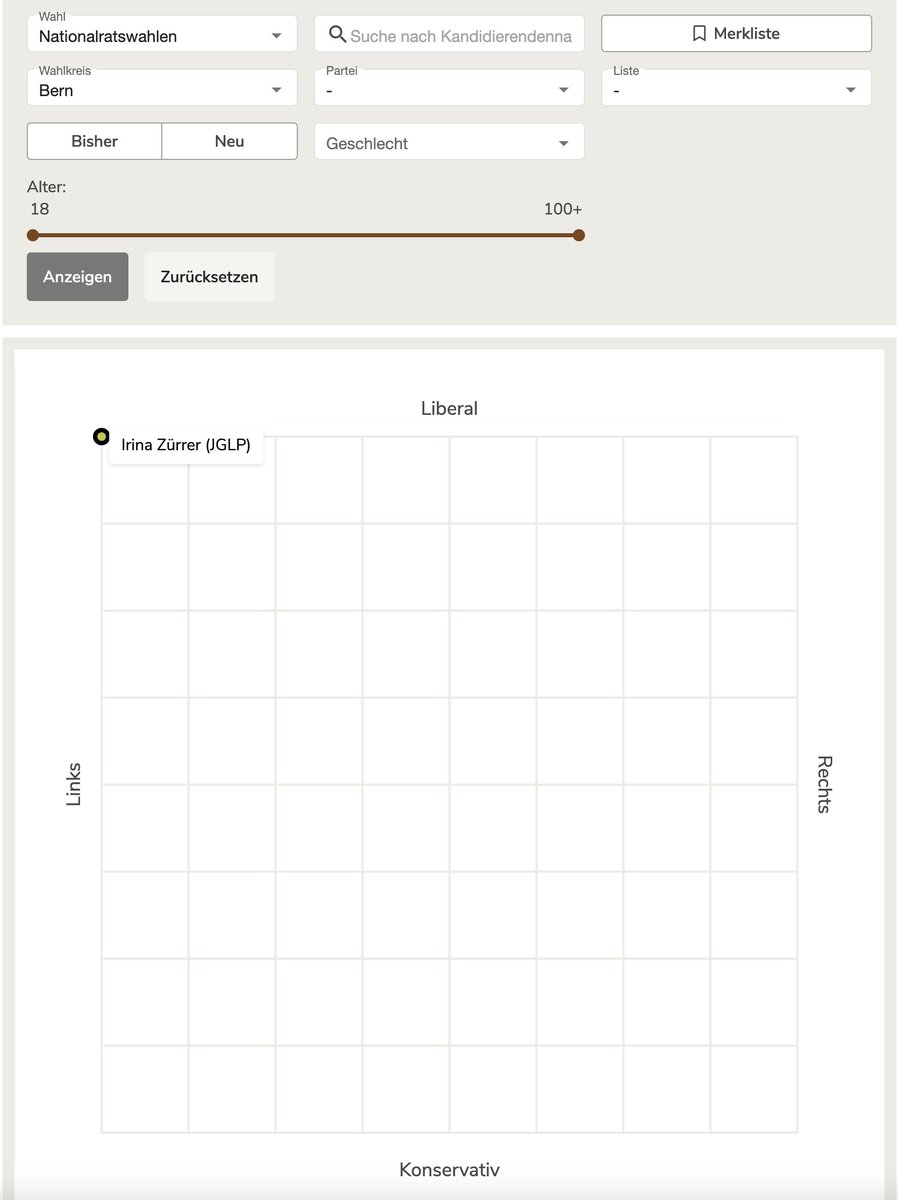Click the Rechts axis label
Viewport: 898px width, 1200px height.
click(x=824, y=784)
